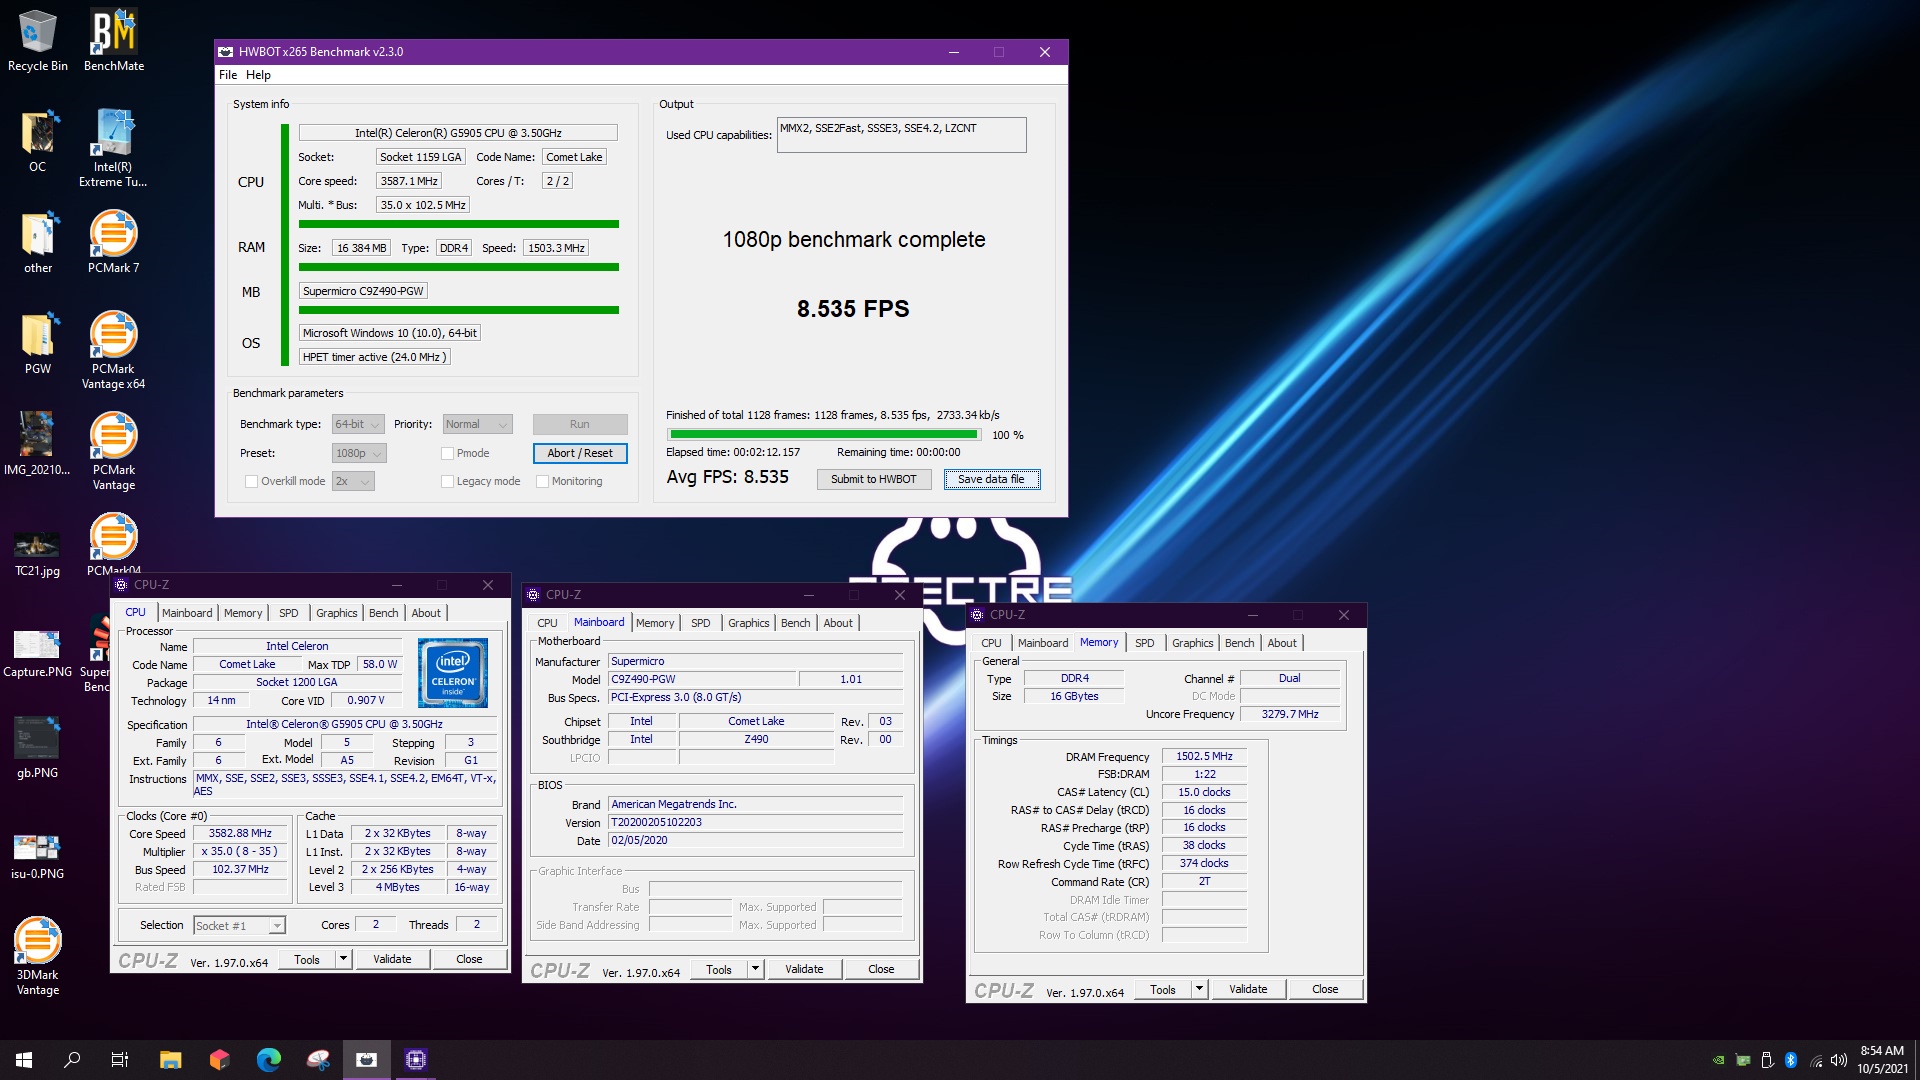The height and width of the screenshot is (1080, 1920).
Task: Open Task View on the taskbar
Action: 120,1060
